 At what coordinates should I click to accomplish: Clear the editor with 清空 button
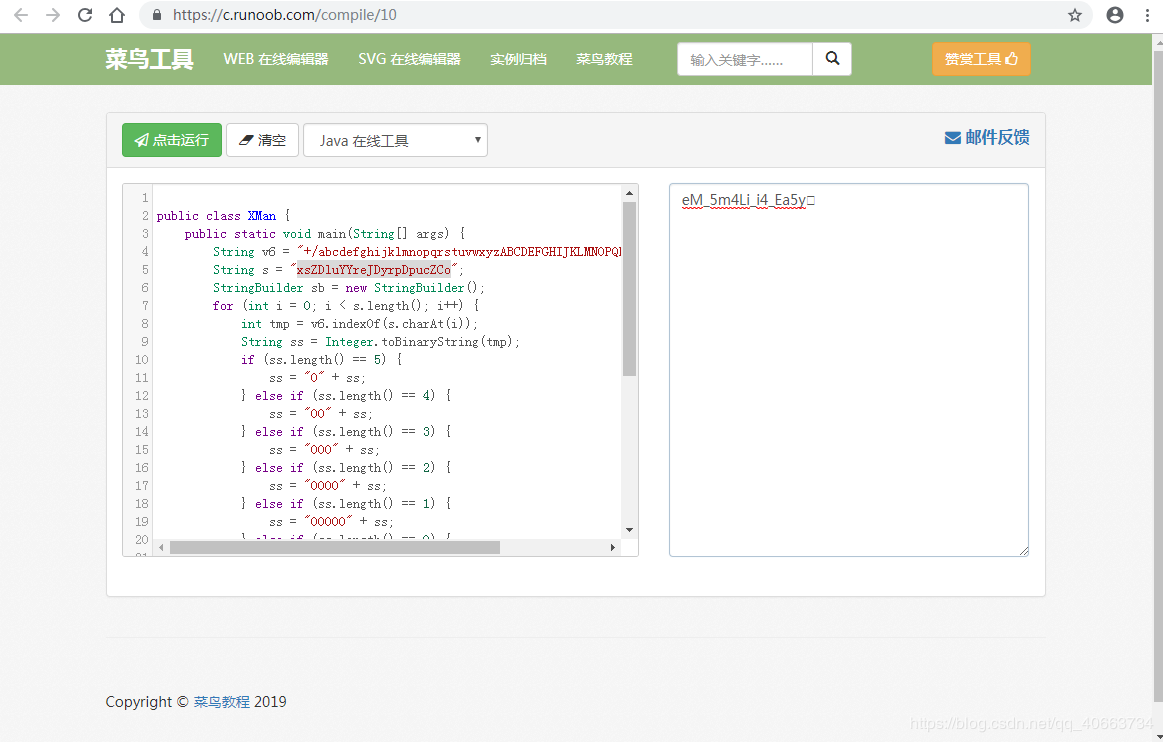click(263, 139)
